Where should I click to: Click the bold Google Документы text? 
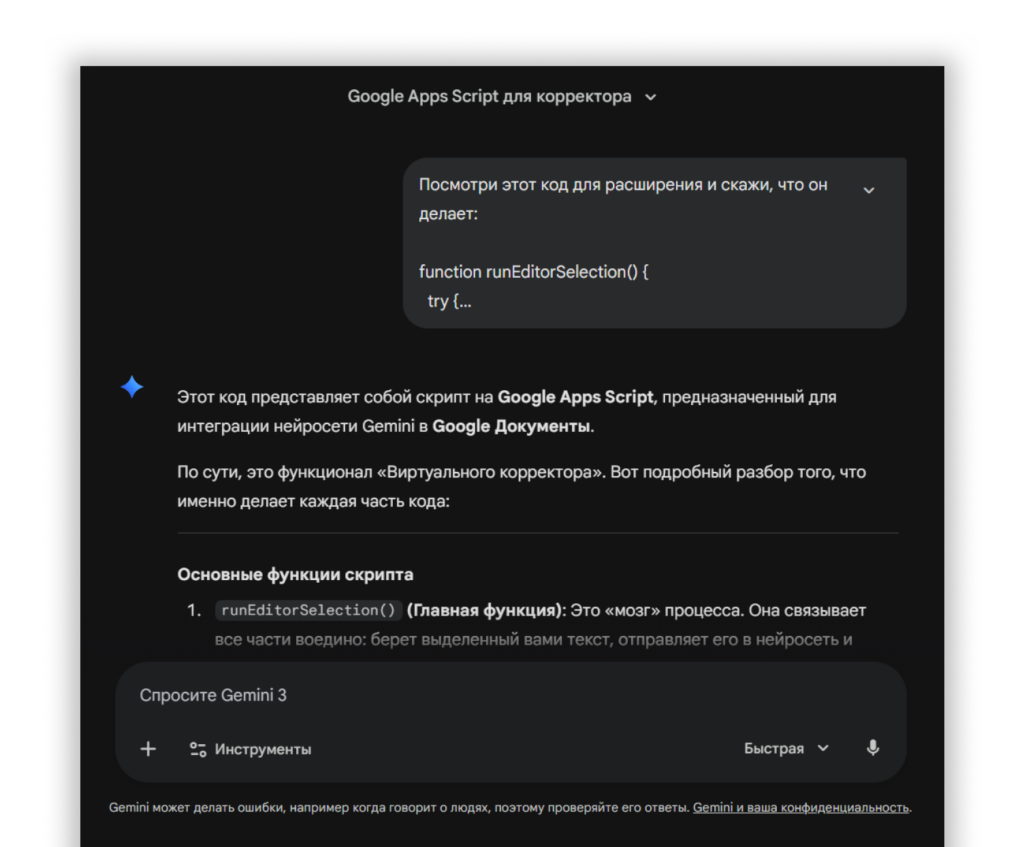(511, 426)
